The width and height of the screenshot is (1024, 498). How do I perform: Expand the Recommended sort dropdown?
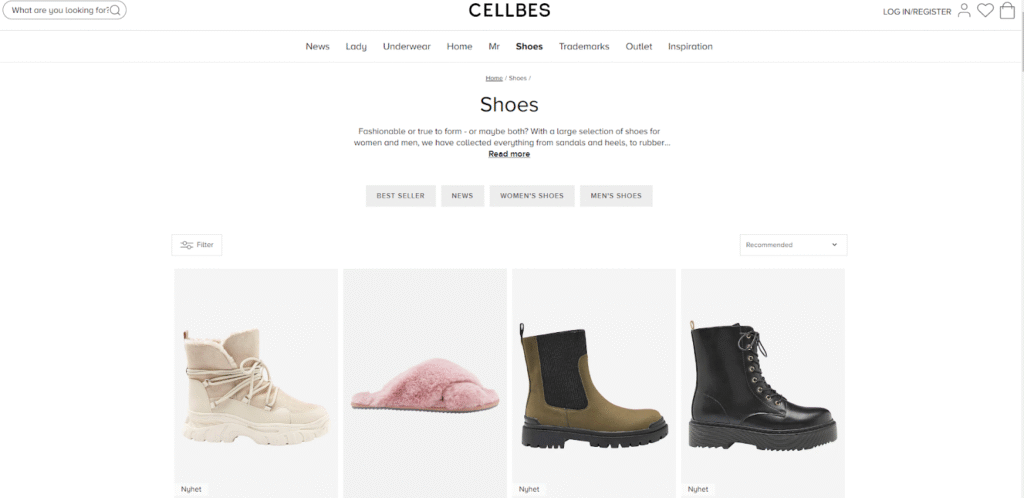(793, 245)
